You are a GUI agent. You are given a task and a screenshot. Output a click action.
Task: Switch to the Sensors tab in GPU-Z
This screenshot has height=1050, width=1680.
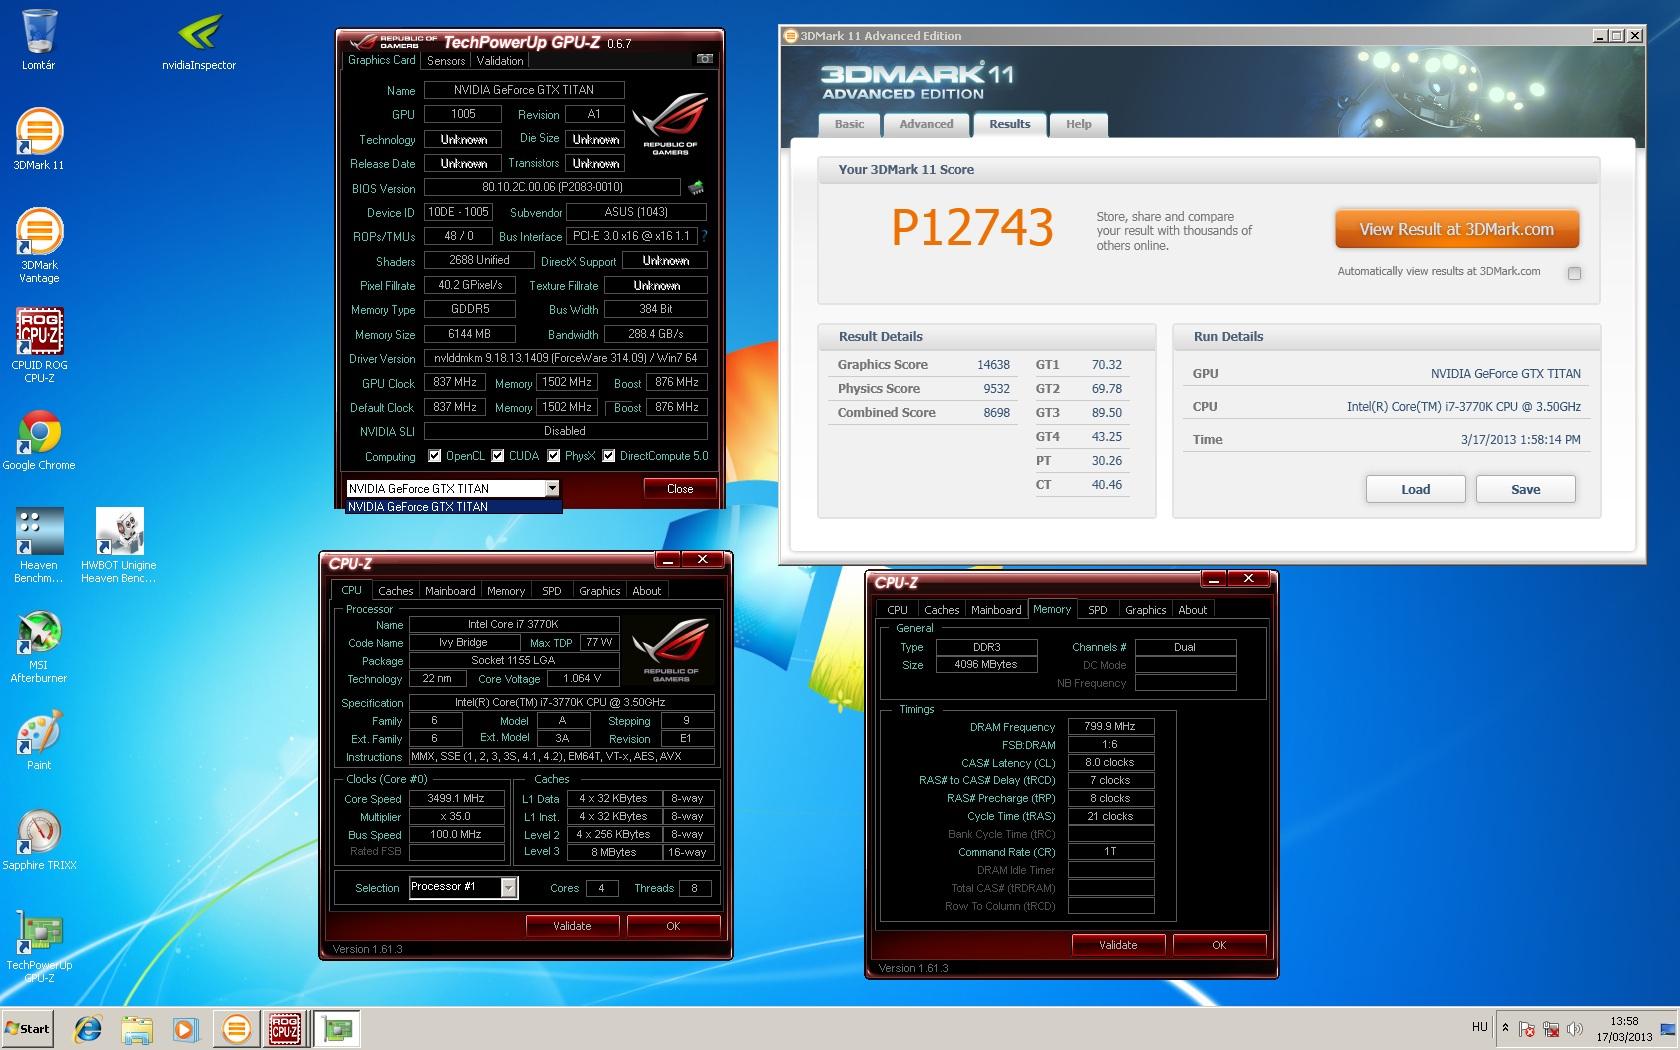(x=446, y=60)
